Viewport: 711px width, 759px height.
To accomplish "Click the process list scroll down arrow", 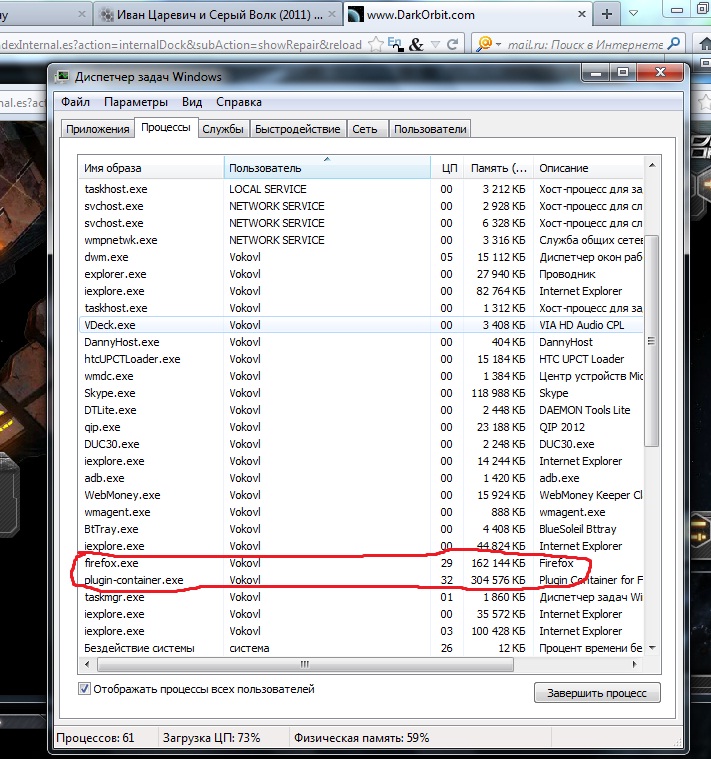I will 652,648.
